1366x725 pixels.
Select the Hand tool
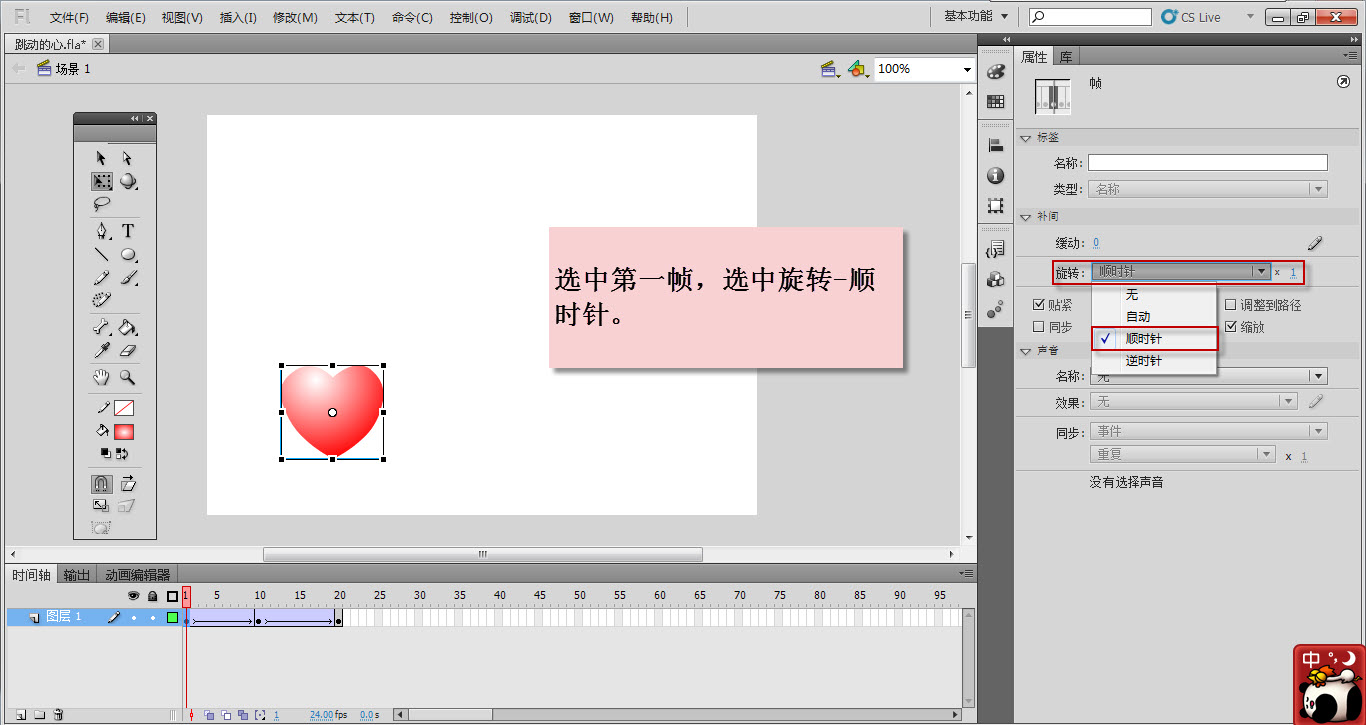coord(101,377)
